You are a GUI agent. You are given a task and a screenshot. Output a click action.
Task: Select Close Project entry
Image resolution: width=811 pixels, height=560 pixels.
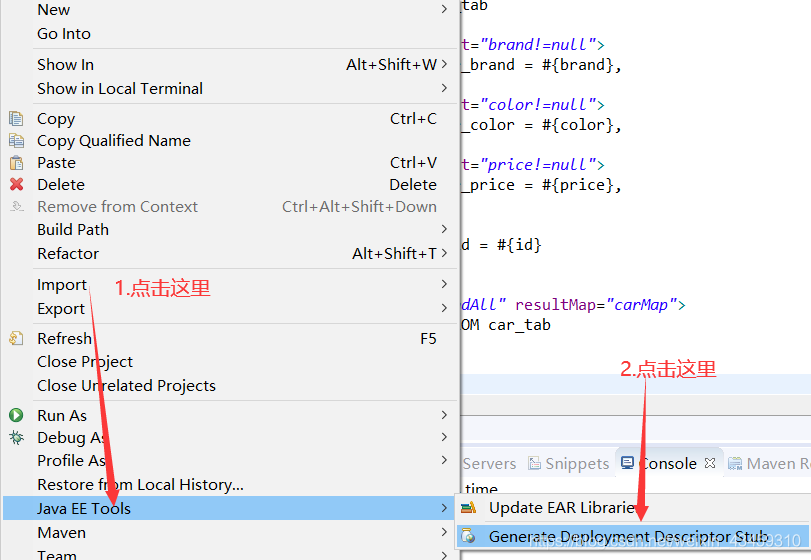click(230, 361)
